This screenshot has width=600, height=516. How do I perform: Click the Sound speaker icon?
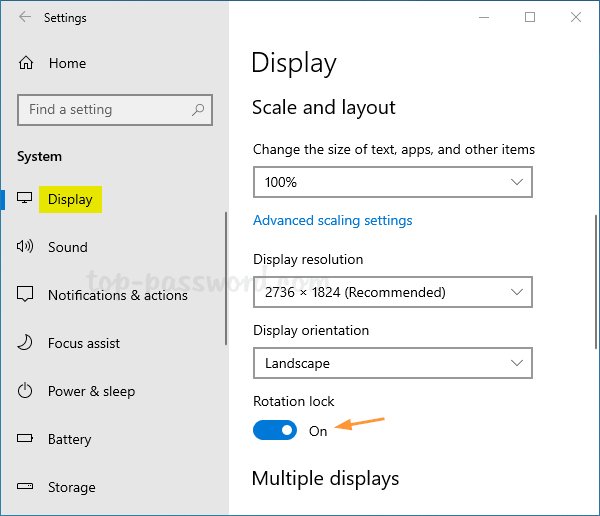point(25,247)
